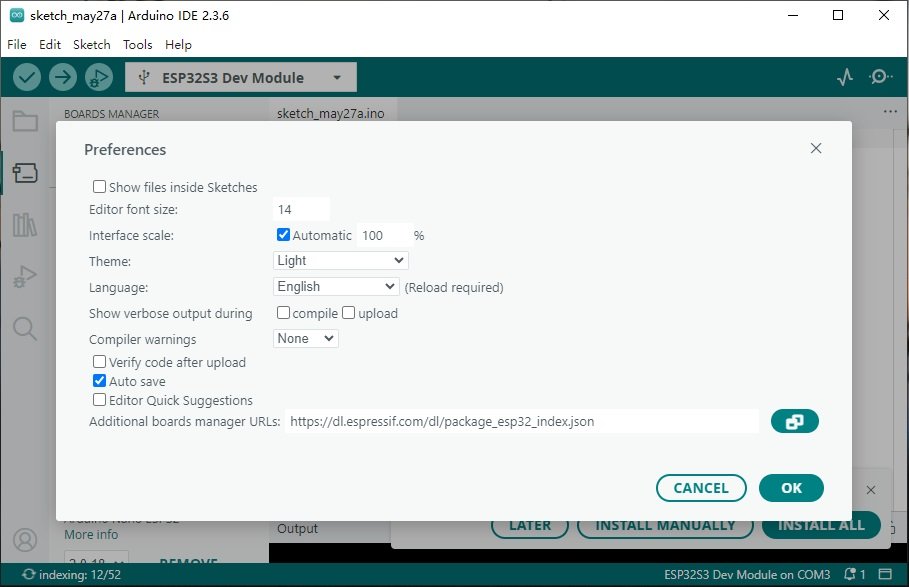This screenshot has width=909, height=587.
Task: Enable verbose output during upload
Action: point(348,313)
